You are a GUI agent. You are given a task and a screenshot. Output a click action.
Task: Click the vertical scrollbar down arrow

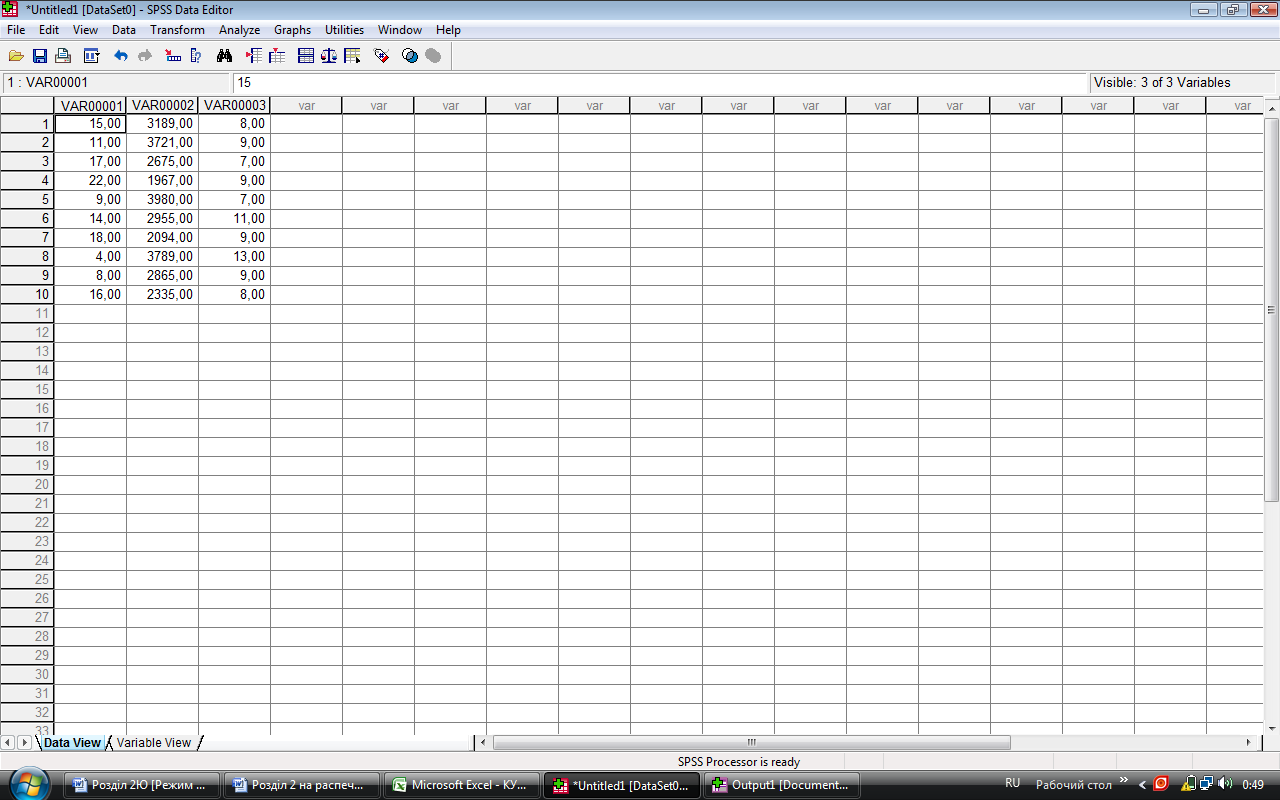click(x=1272, y=727)
